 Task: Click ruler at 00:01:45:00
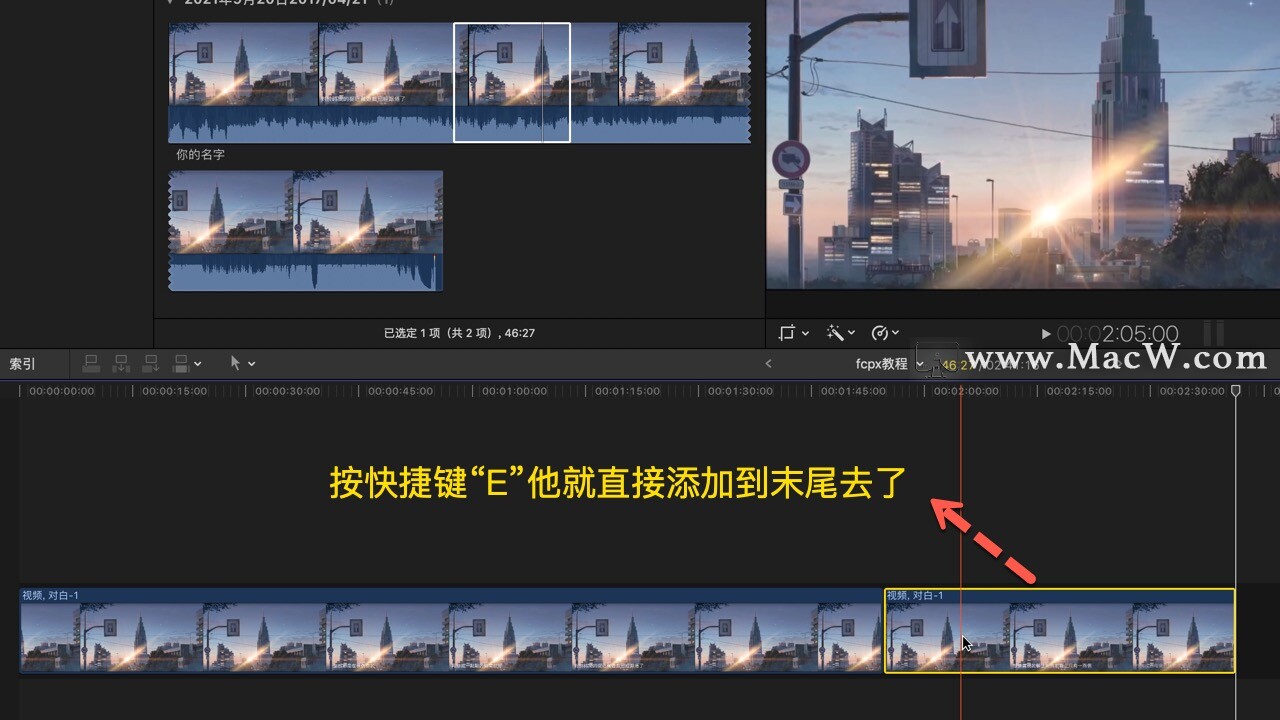853,391
